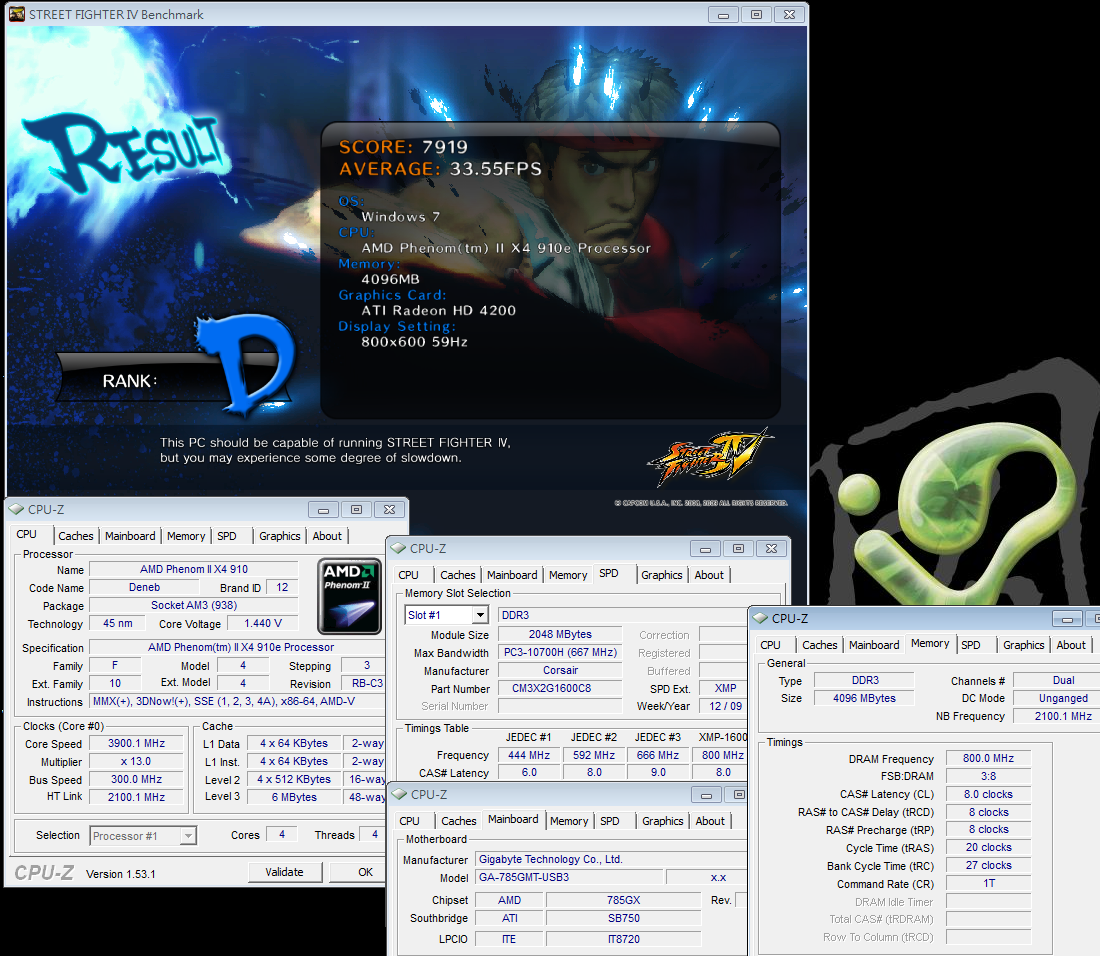Select About tab in CPU-Z processor window

coord(327,536)
